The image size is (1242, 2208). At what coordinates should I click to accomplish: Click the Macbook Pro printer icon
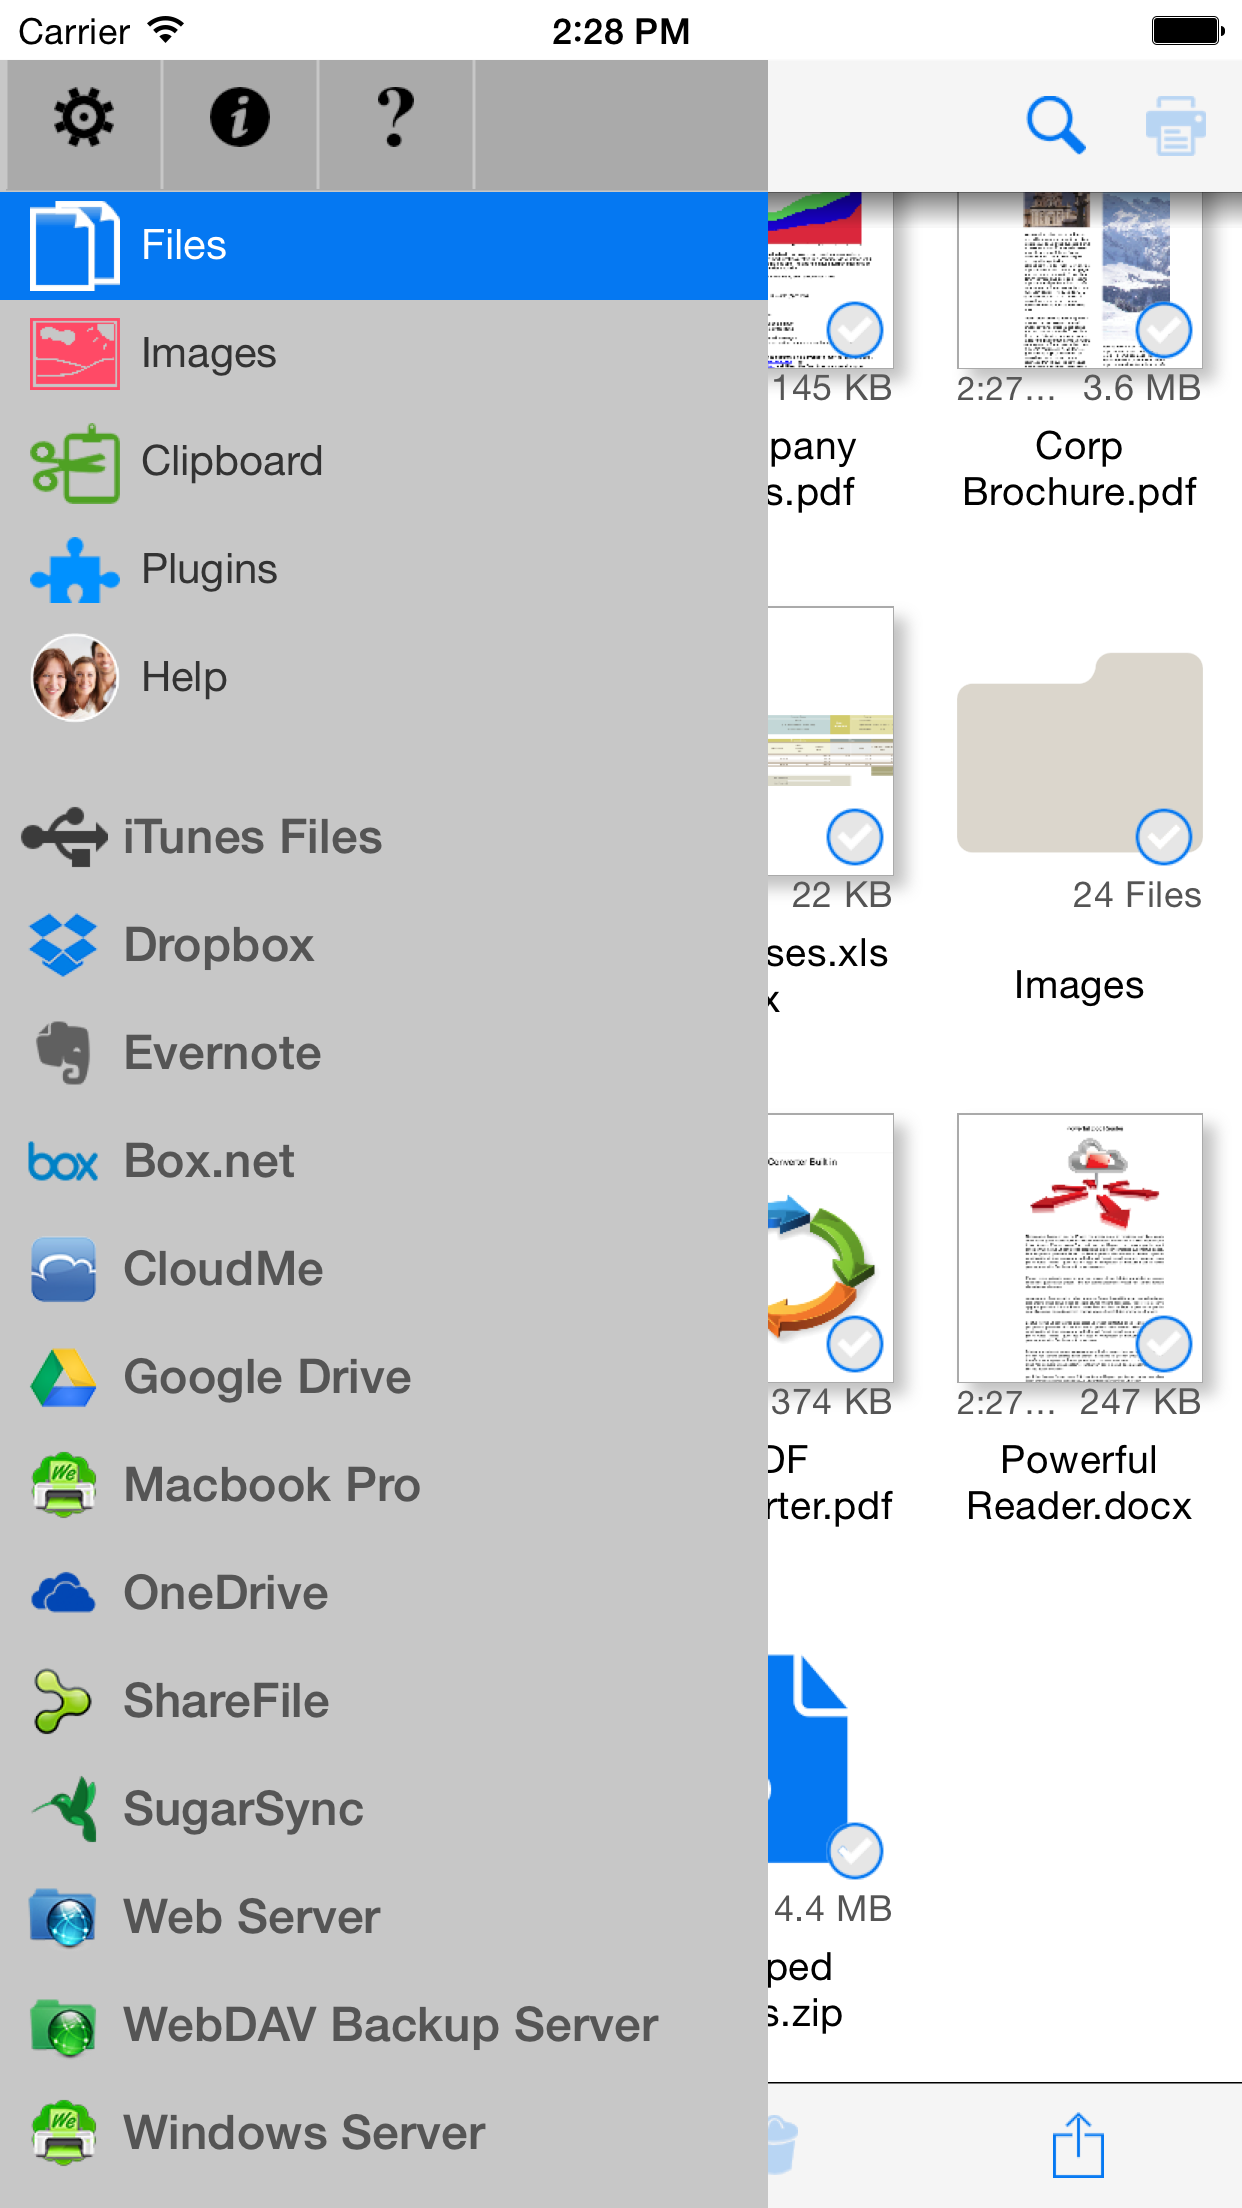(x=64, y=1485)
